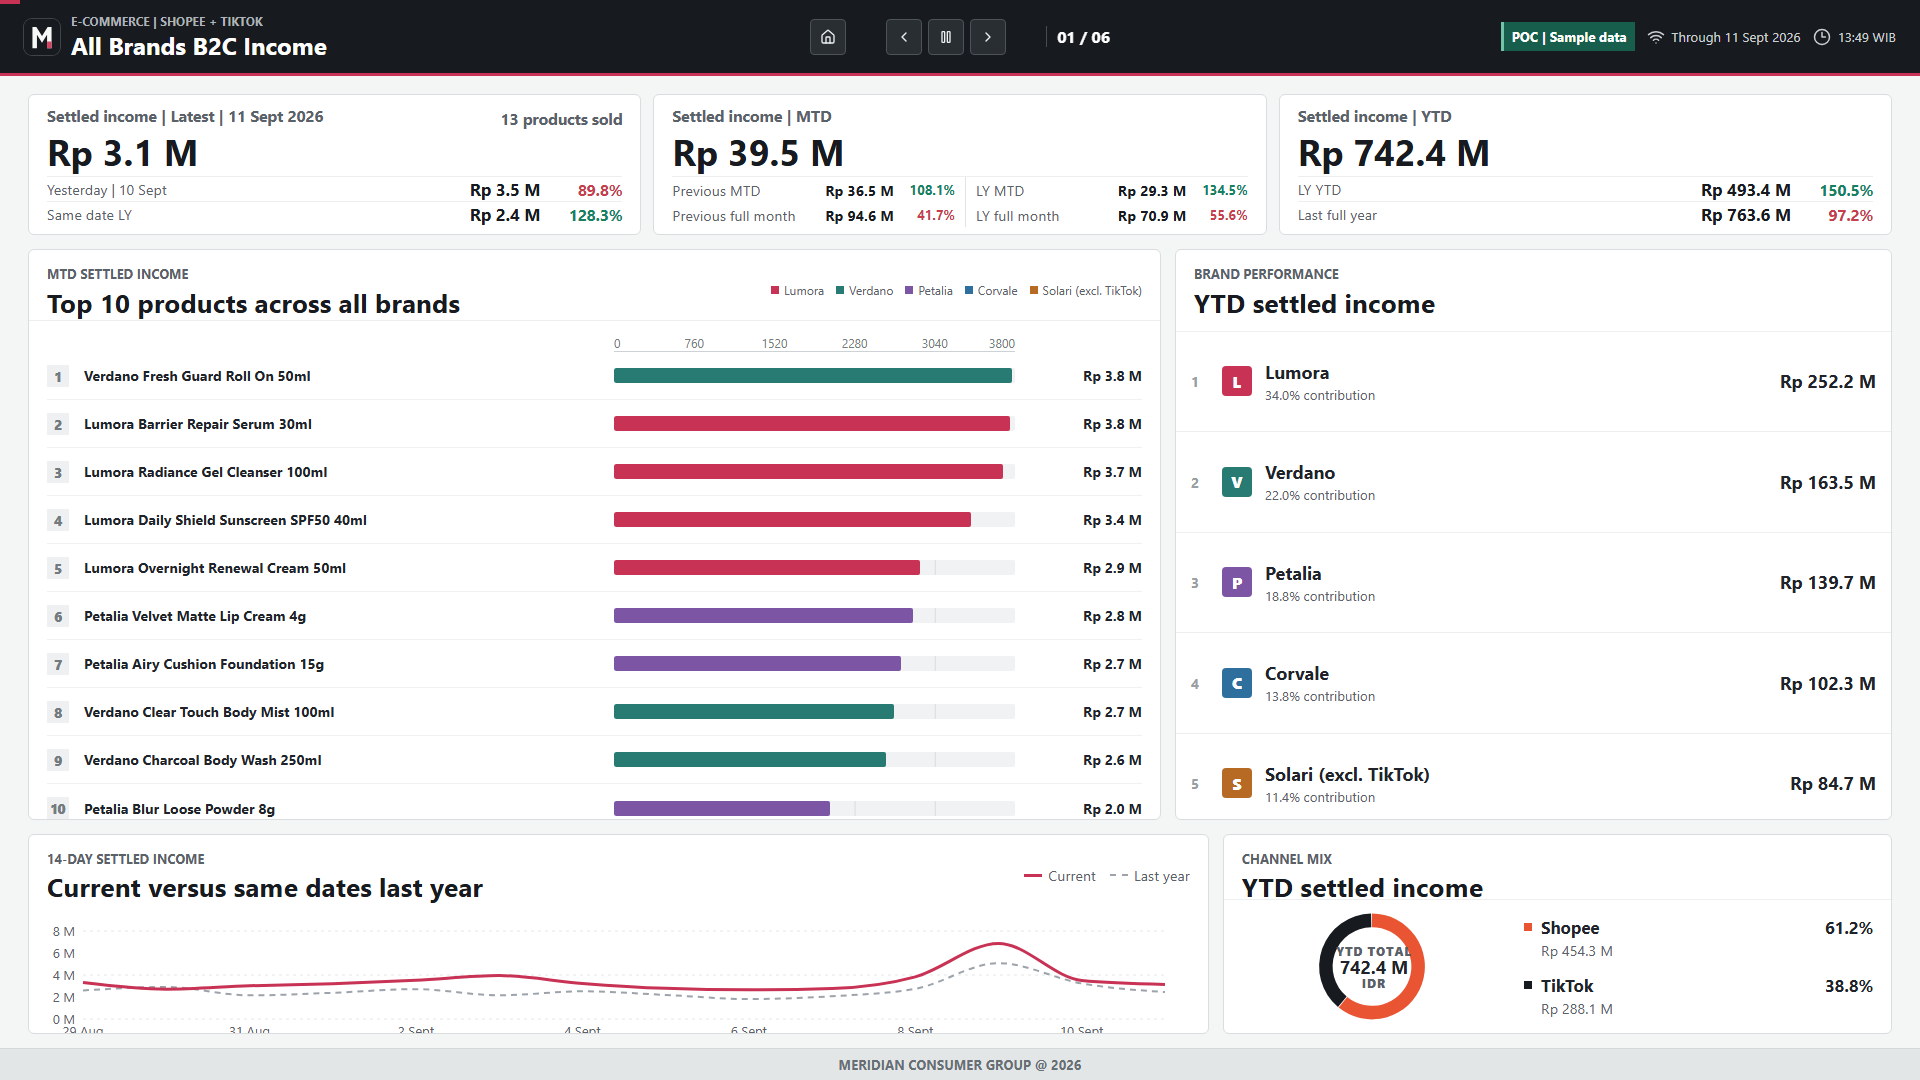Click the TikTok black legend marker
1920x1080 pixels.
point(1528,985)
